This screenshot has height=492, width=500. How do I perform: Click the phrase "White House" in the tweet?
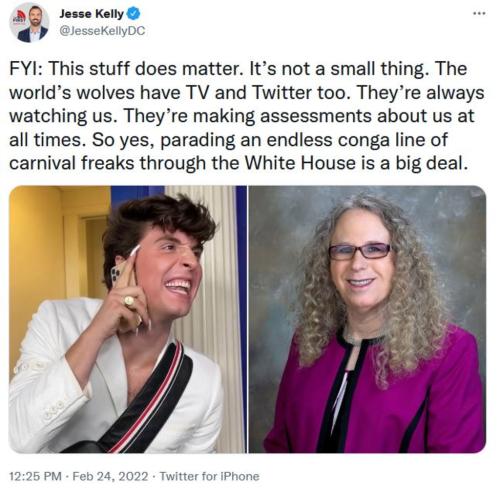point(300,163)
